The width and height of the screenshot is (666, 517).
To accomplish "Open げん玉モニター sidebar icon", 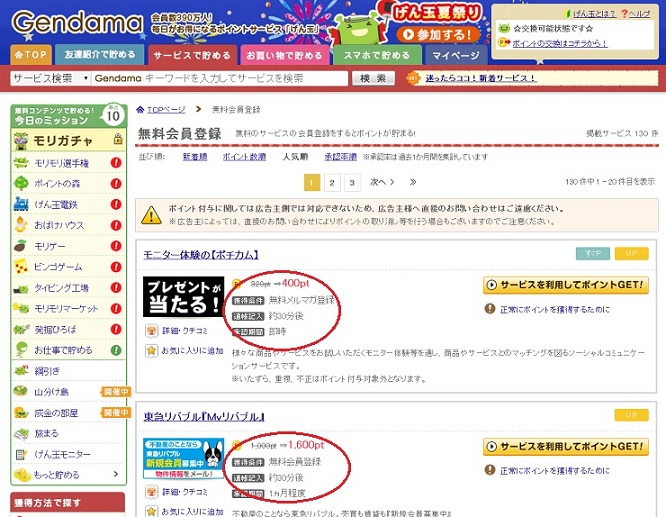I will tap(20, 455).
